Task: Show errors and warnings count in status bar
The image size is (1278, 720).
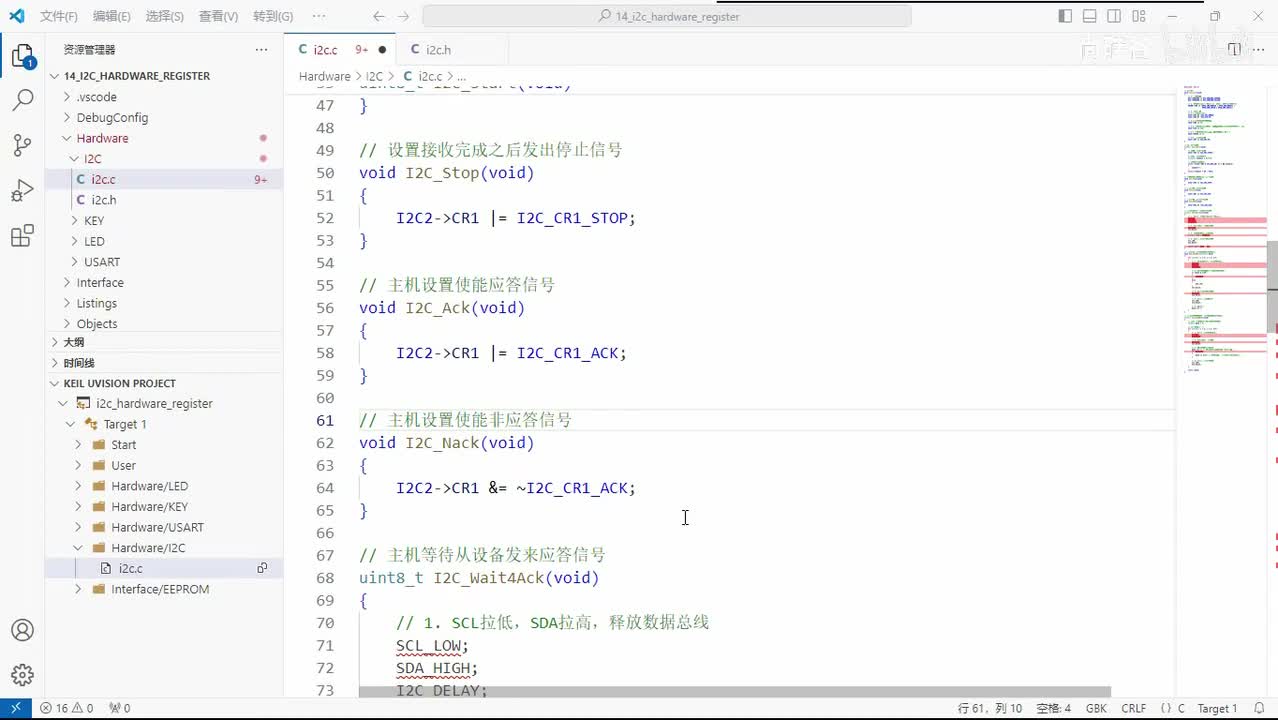Action: 66,708
